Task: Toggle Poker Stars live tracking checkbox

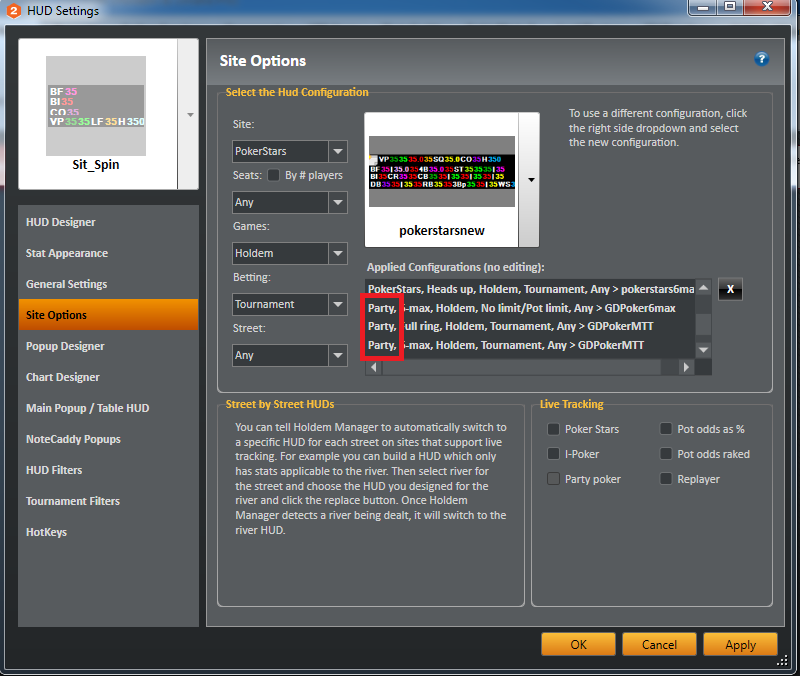Action: (x=554, y=429)
